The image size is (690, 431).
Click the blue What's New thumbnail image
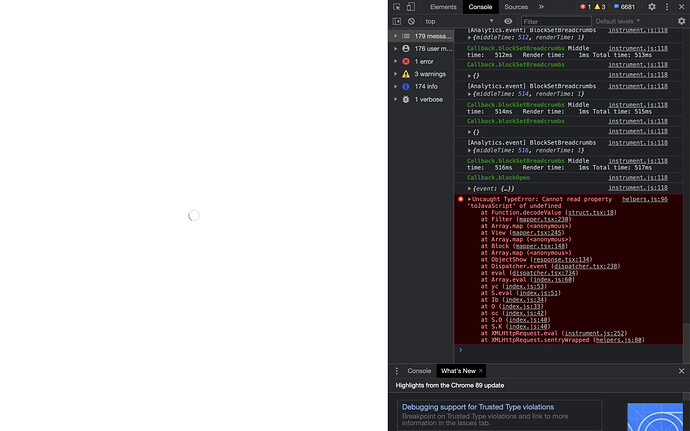point(655,417)
